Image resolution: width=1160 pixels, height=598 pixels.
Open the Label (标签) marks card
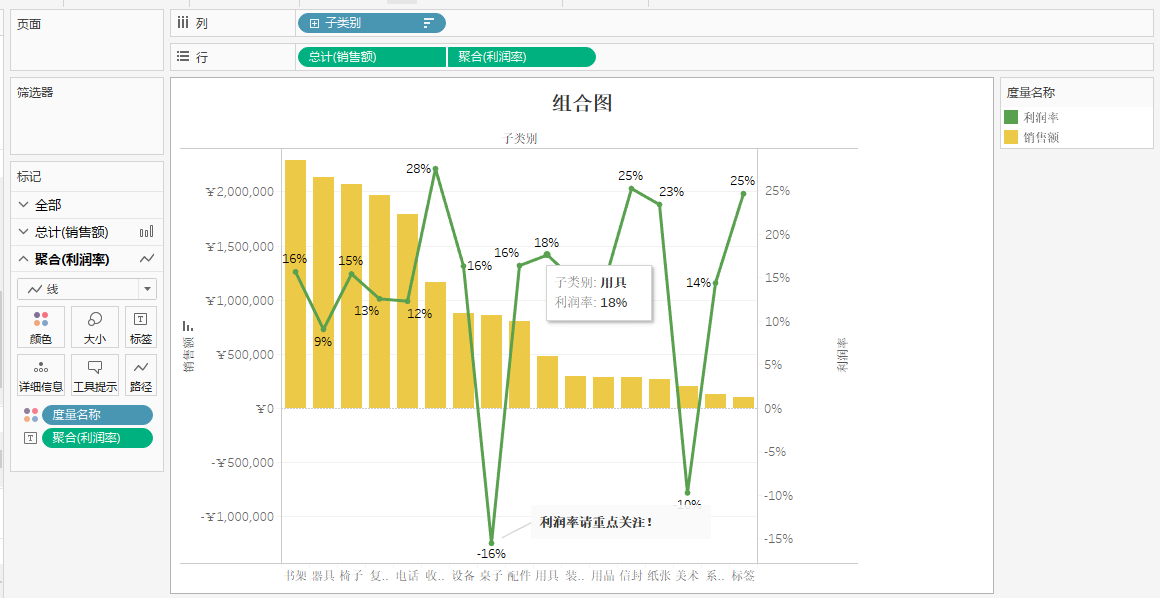(x=141, y=327)
